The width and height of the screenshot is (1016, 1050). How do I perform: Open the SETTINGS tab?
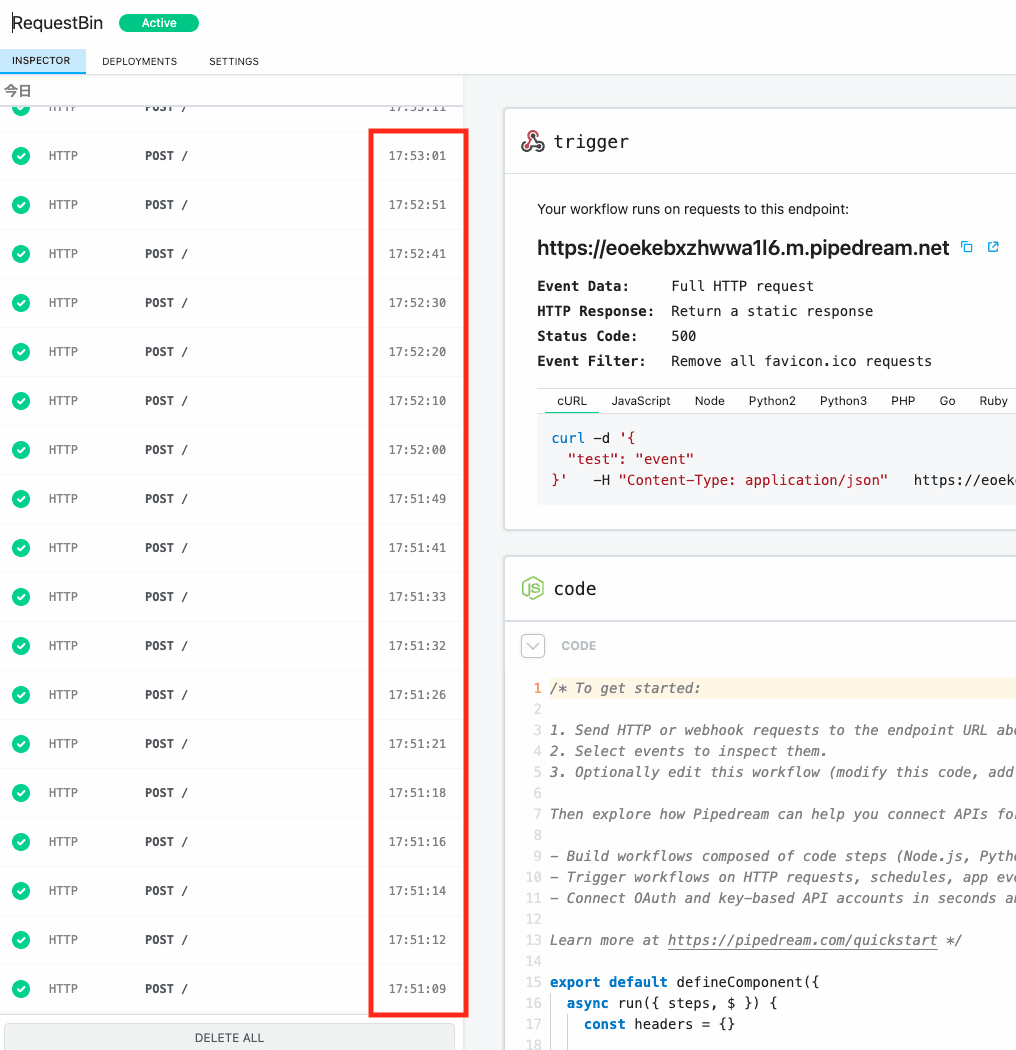[234, 62]
